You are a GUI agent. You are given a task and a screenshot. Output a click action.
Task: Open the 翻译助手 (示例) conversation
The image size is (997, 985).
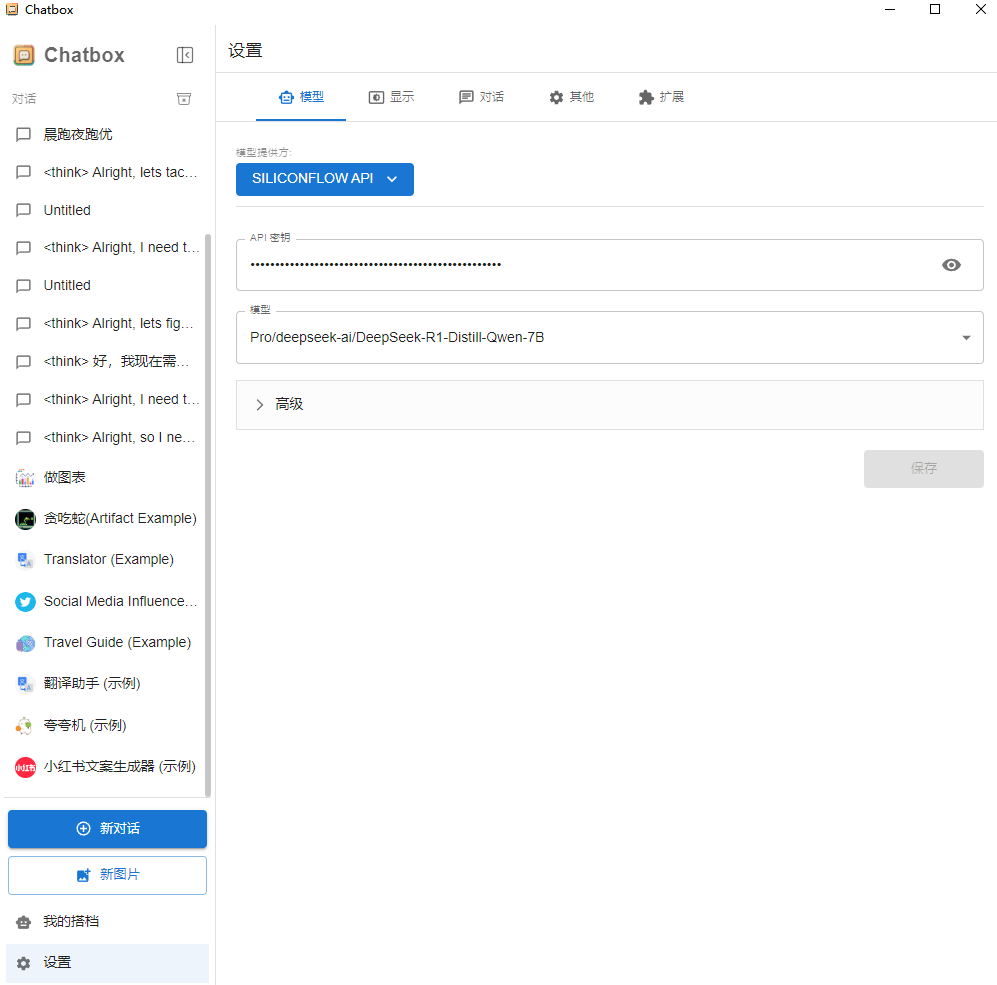[105, 684]
